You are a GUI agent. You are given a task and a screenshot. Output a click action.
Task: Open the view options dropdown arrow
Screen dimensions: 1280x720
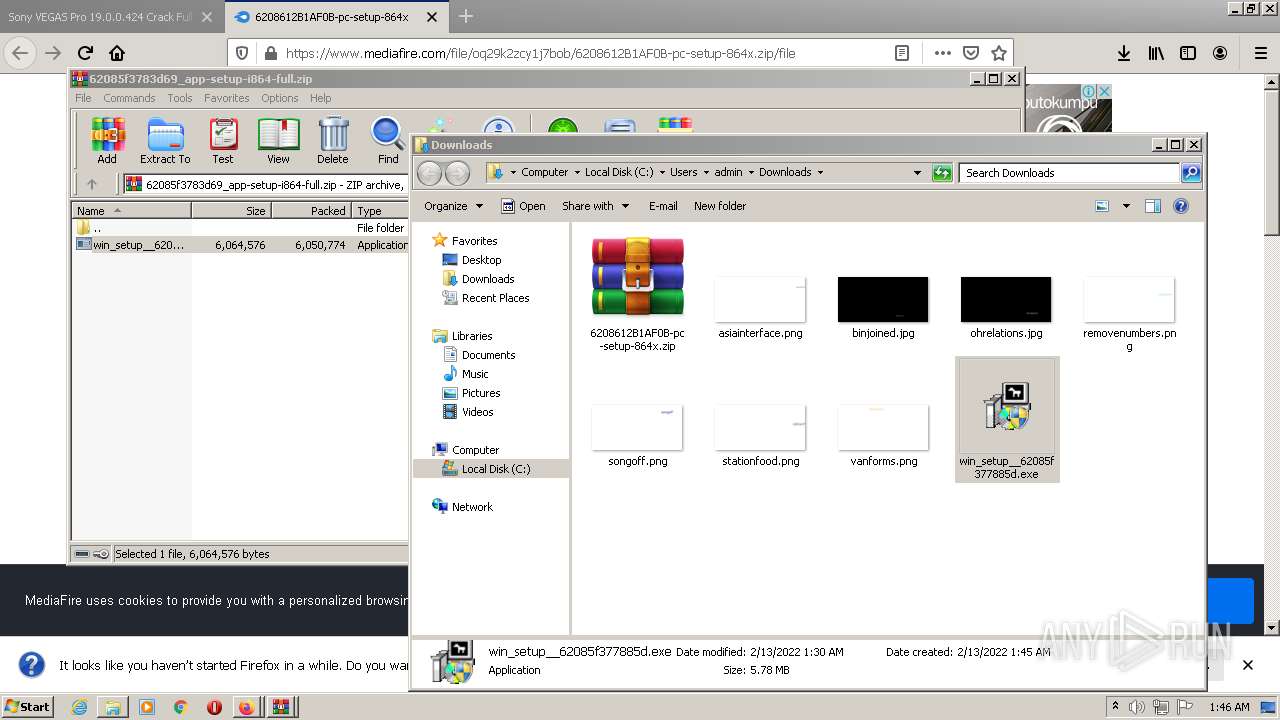tap(1126, 206)
